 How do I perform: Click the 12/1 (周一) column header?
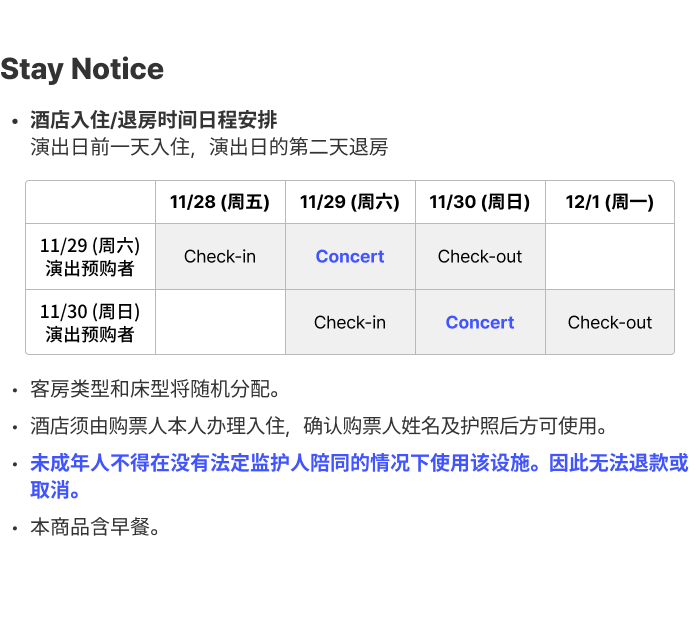tap(610, 202)
